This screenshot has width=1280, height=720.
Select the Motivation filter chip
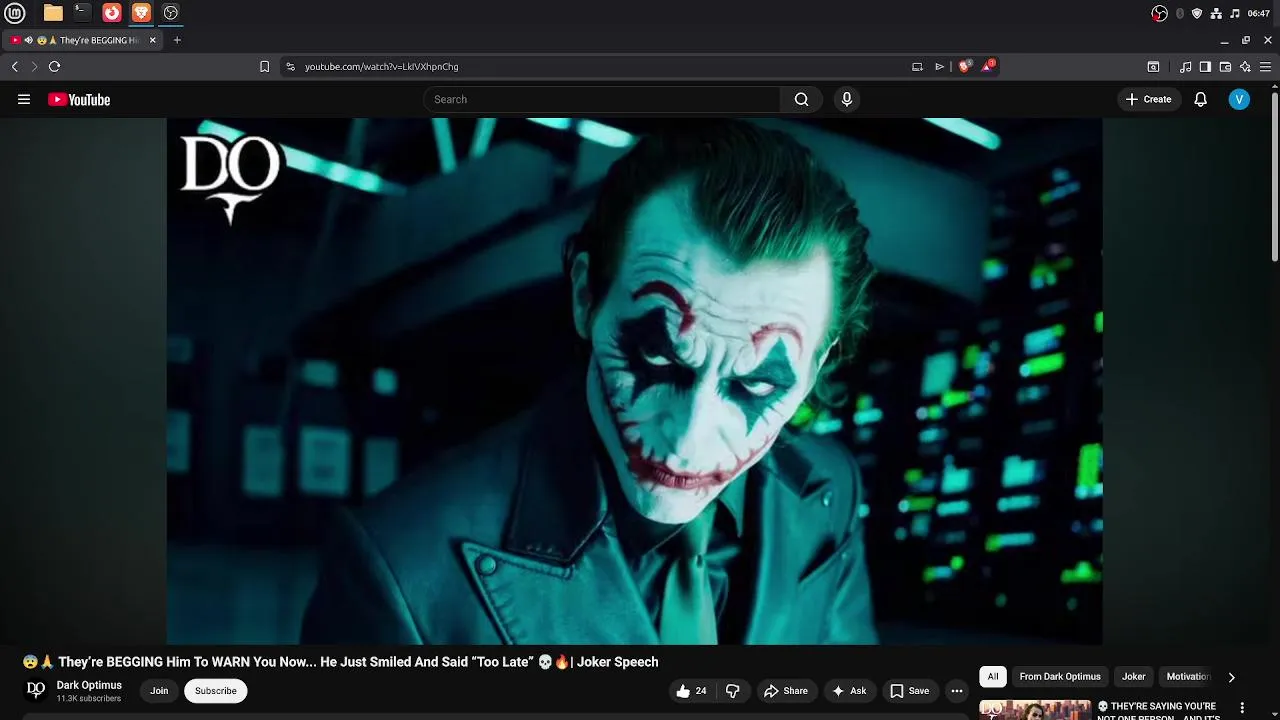[1188, 677]
